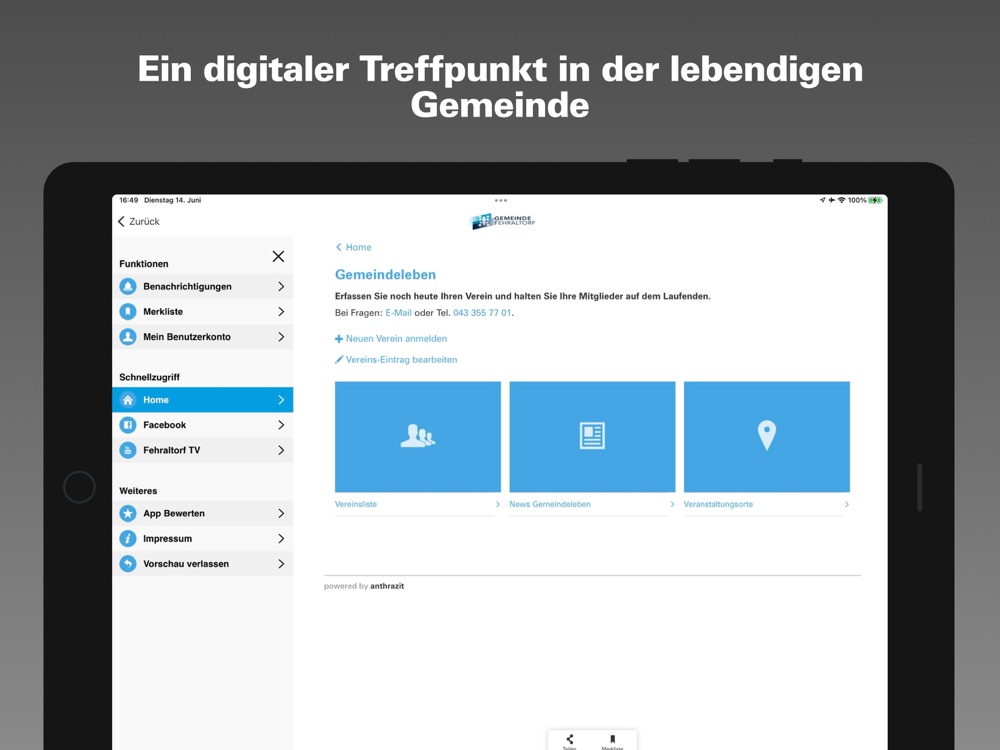
Task: Open the Benachrichtigungen bell icon
Action: [128, 286]
